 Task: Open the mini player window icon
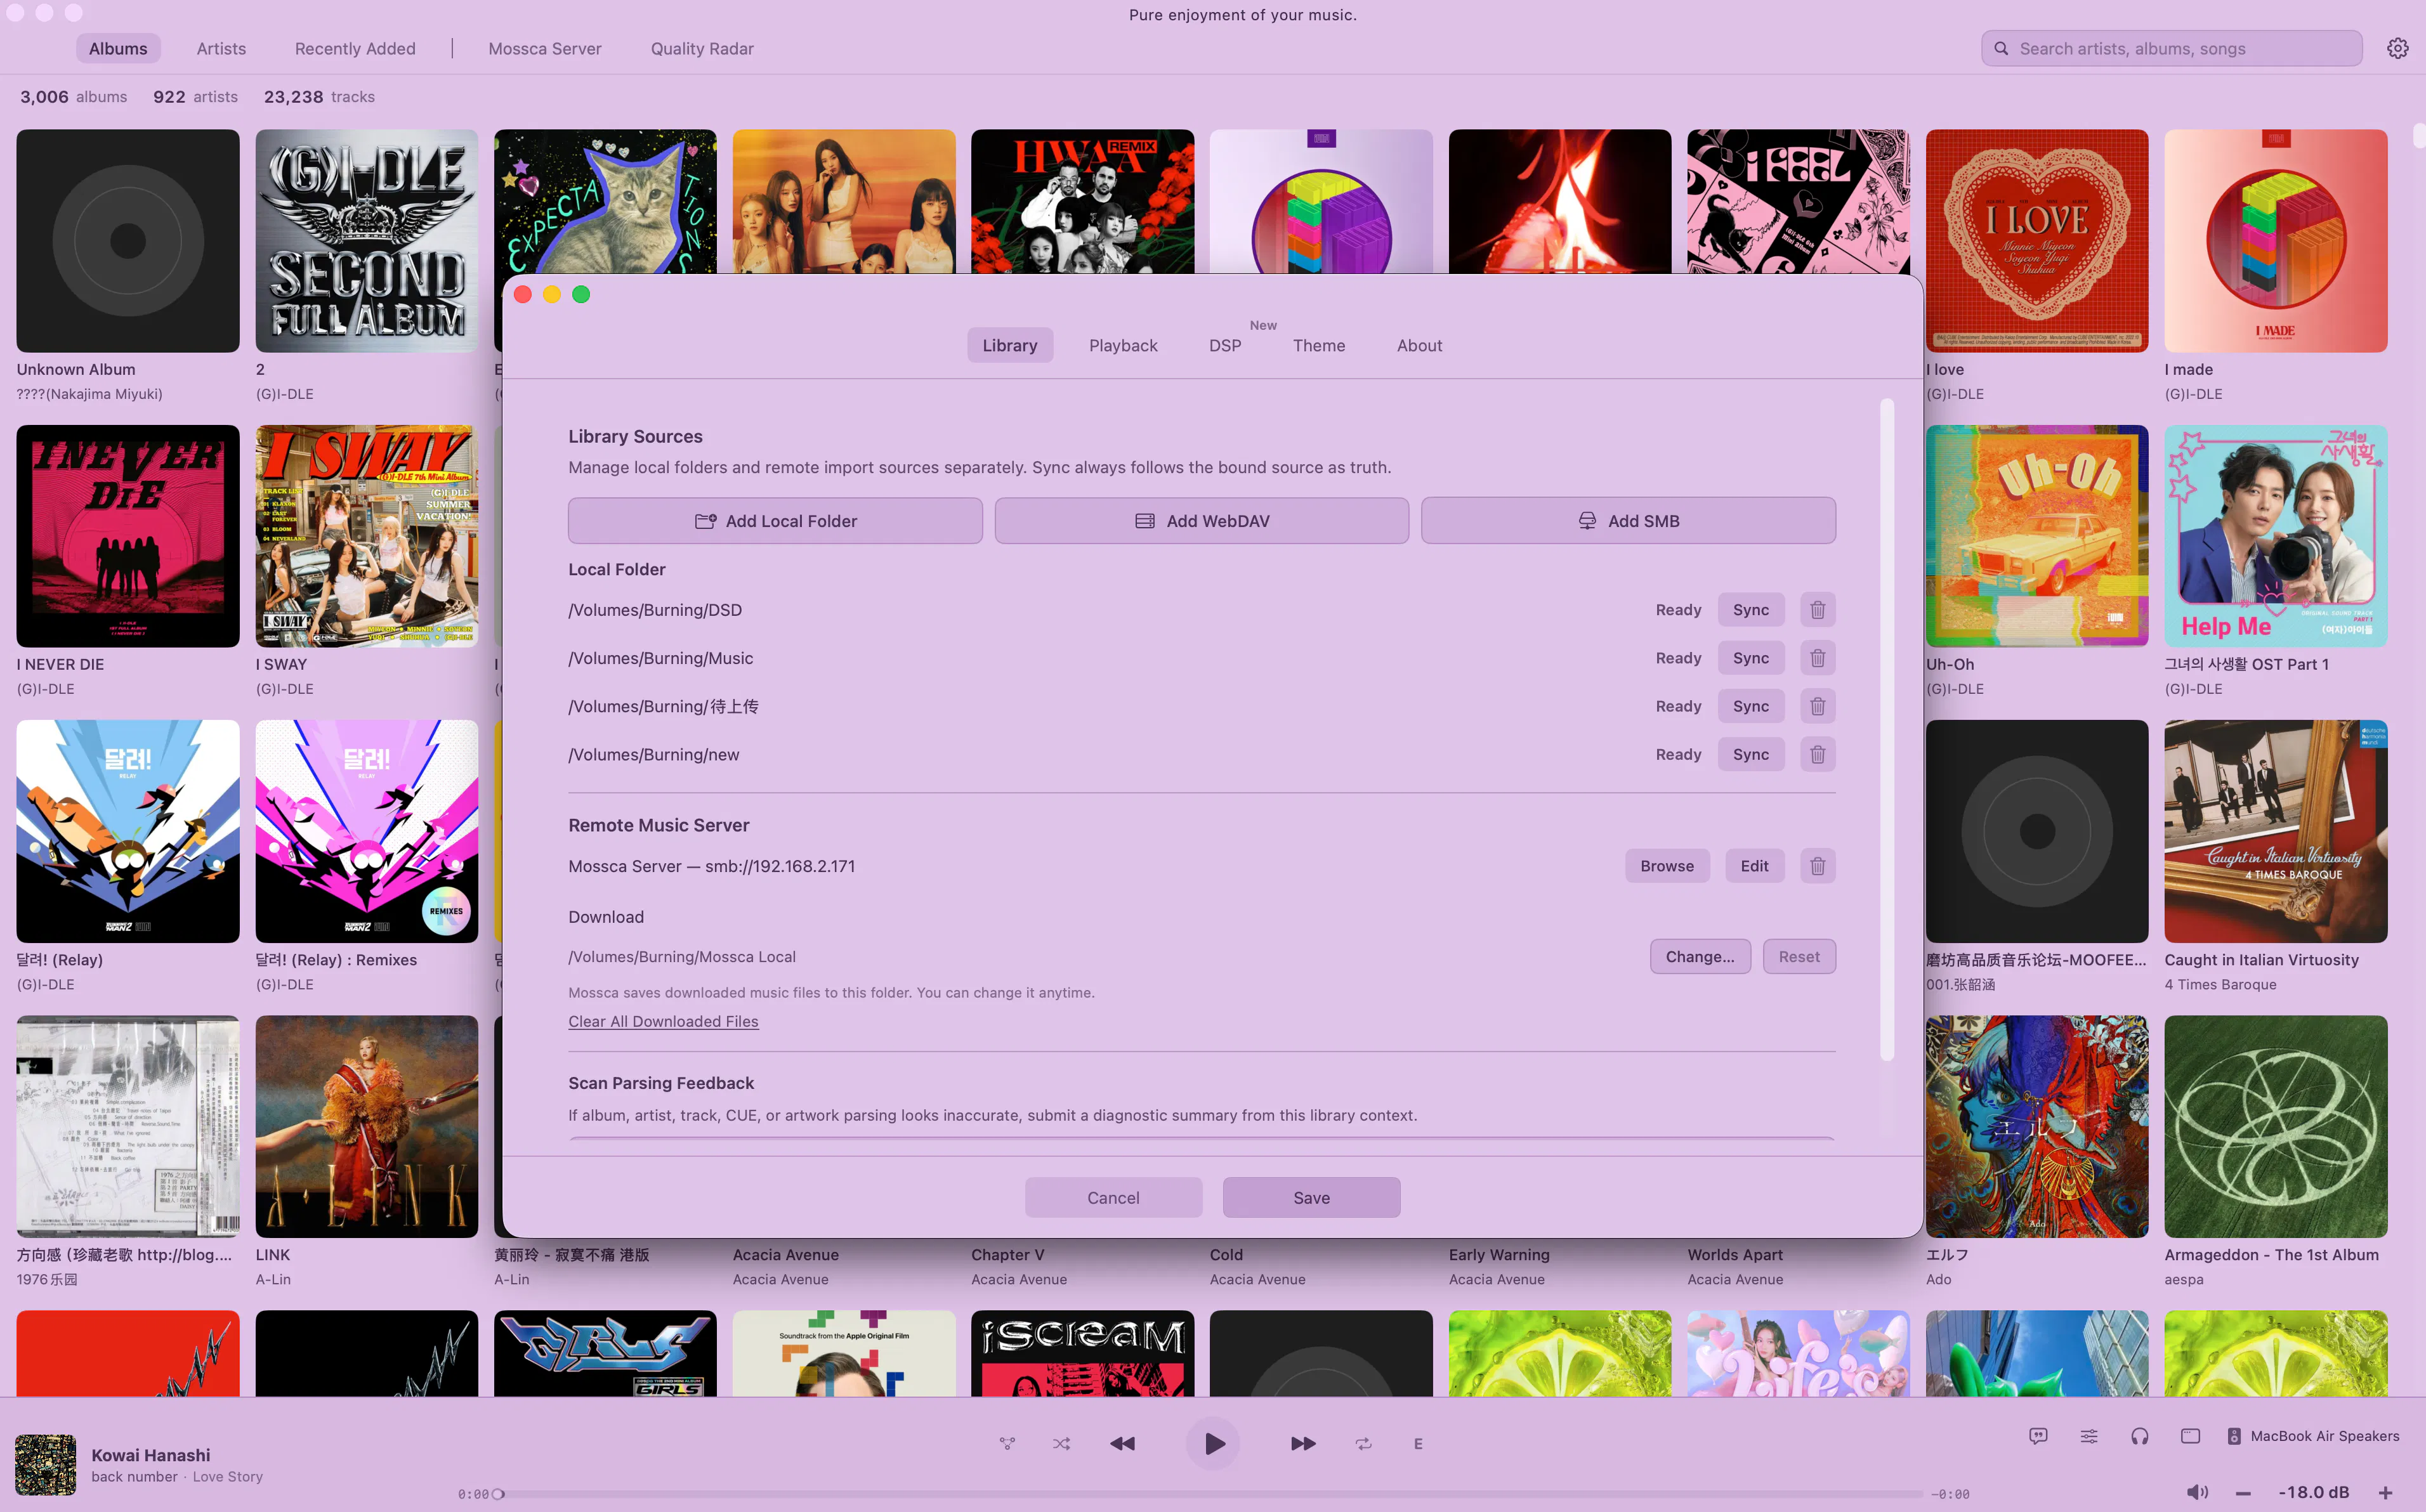(x=2190, y=1436)
